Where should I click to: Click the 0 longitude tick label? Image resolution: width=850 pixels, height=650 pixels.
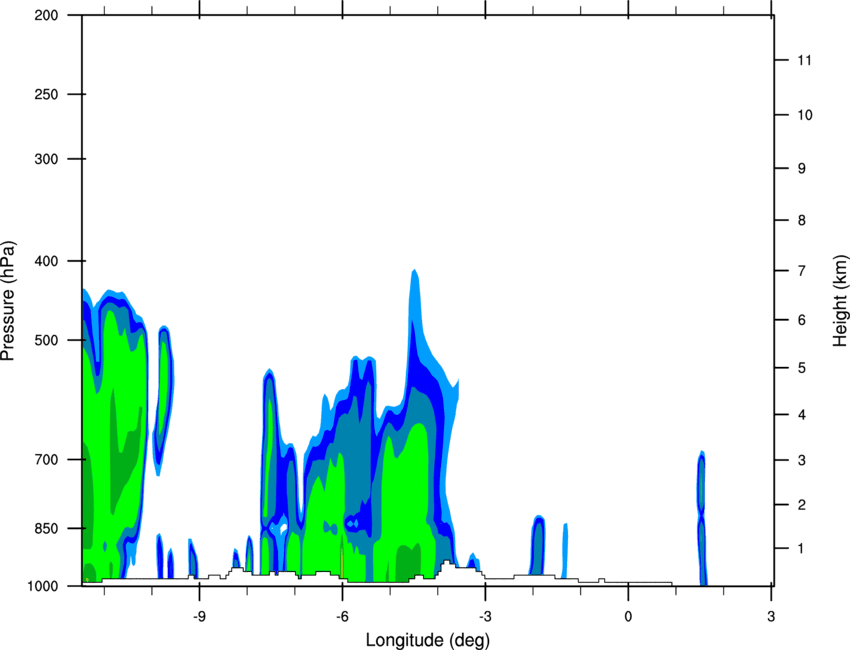point(628,617)
